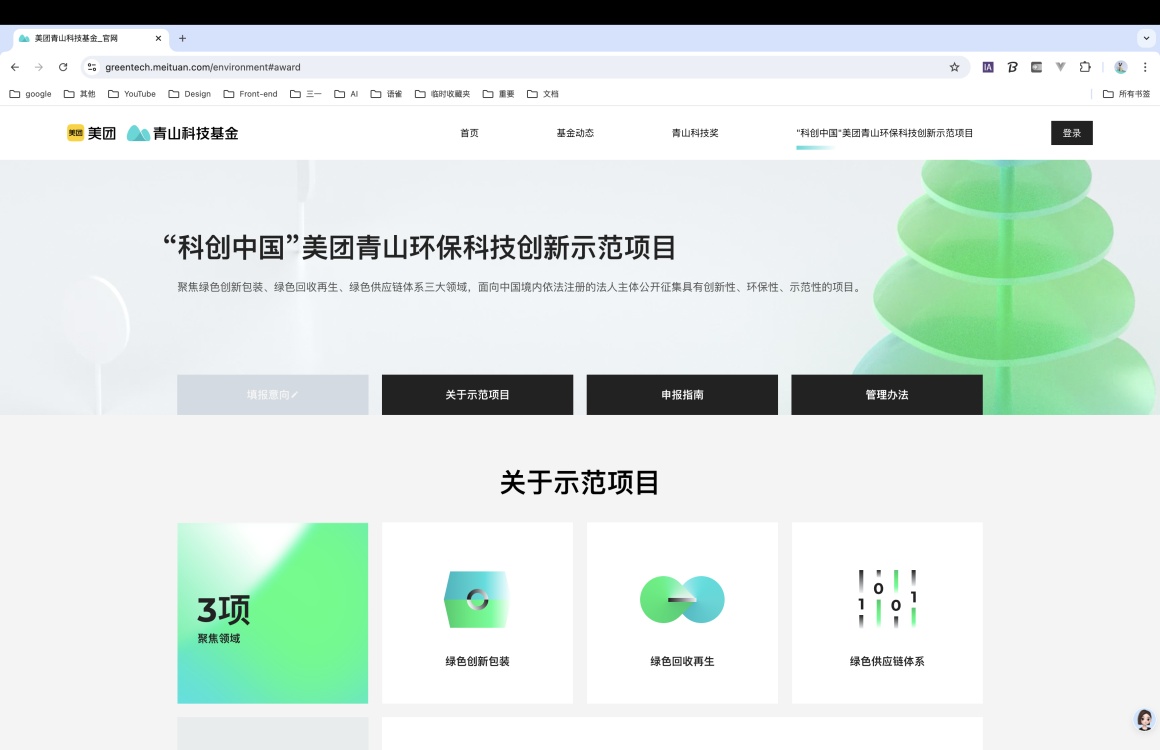Click the 登录 login button
The image size is (1160, 750).
[x=1071, y=133]
